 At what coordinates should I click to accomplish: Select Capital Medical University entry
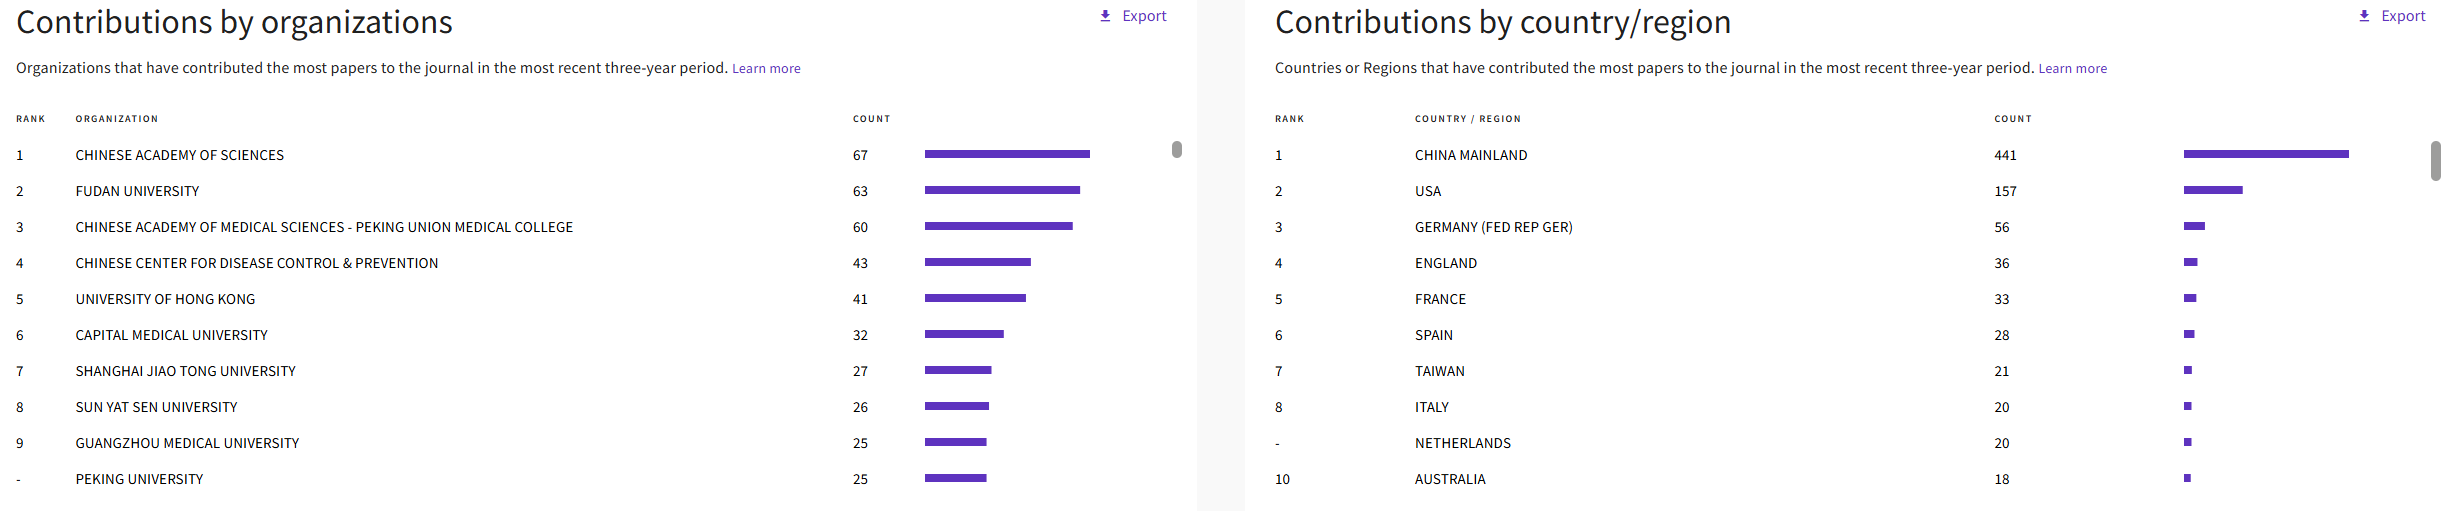[x=172, y=335]
